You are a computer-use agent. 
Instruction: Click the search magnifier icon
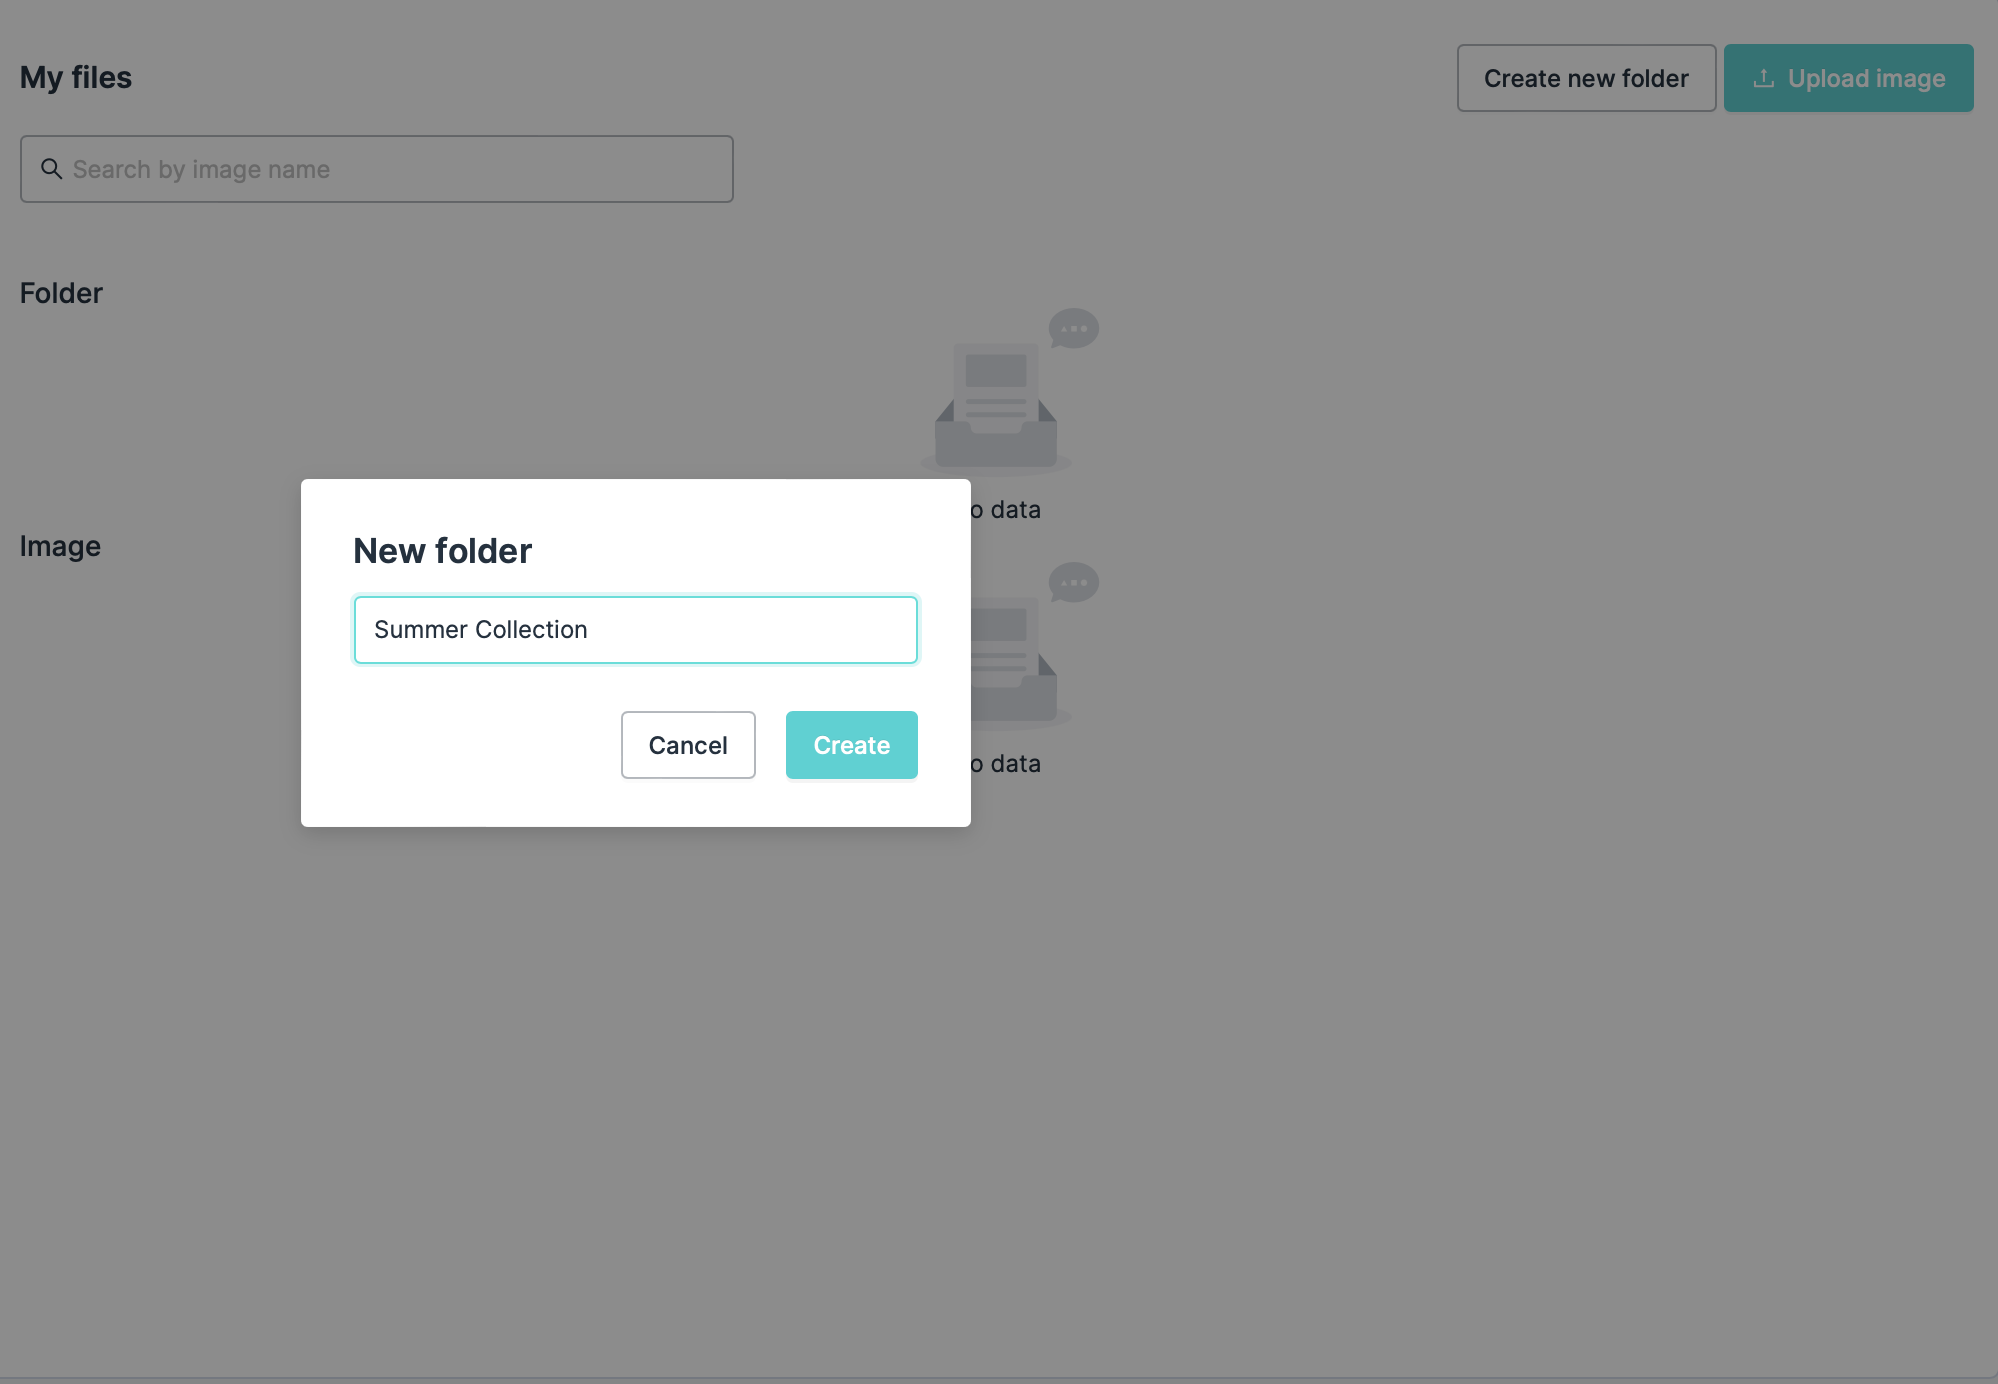click(51, 169)
